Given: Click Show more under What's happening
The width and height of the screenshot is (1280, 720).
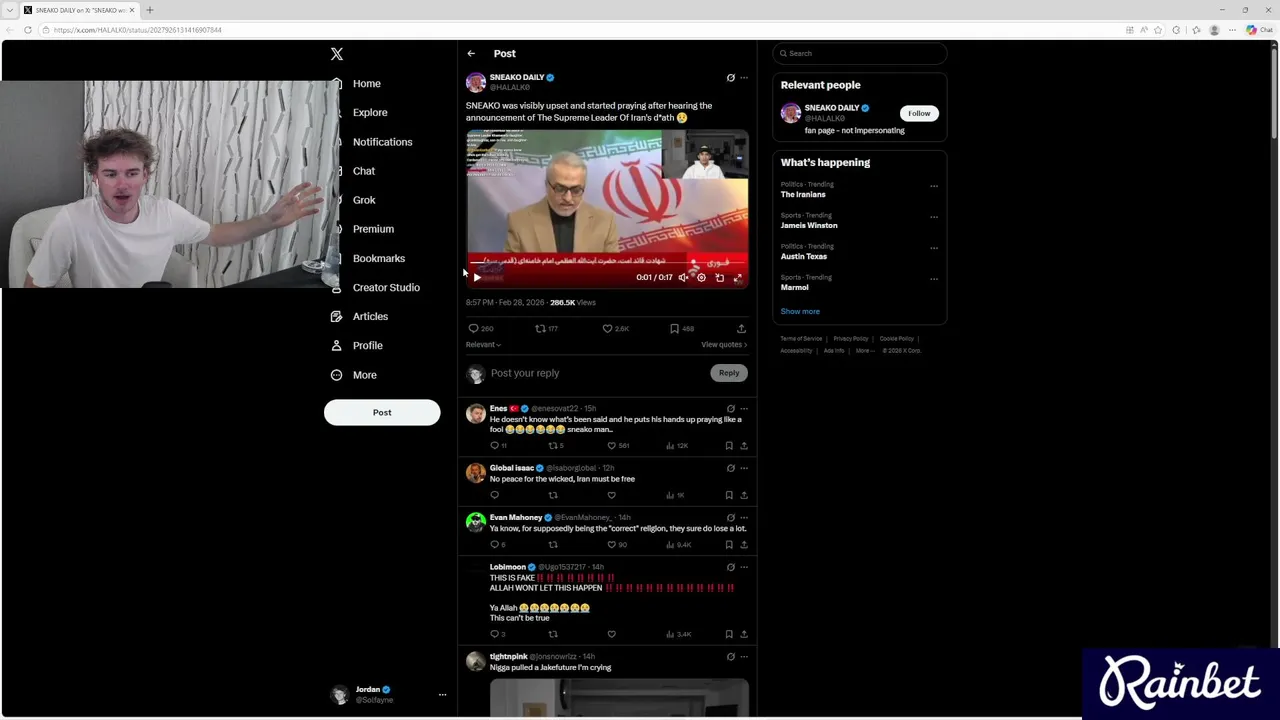Looking at the screenshot, I should [x=800, y=311].
